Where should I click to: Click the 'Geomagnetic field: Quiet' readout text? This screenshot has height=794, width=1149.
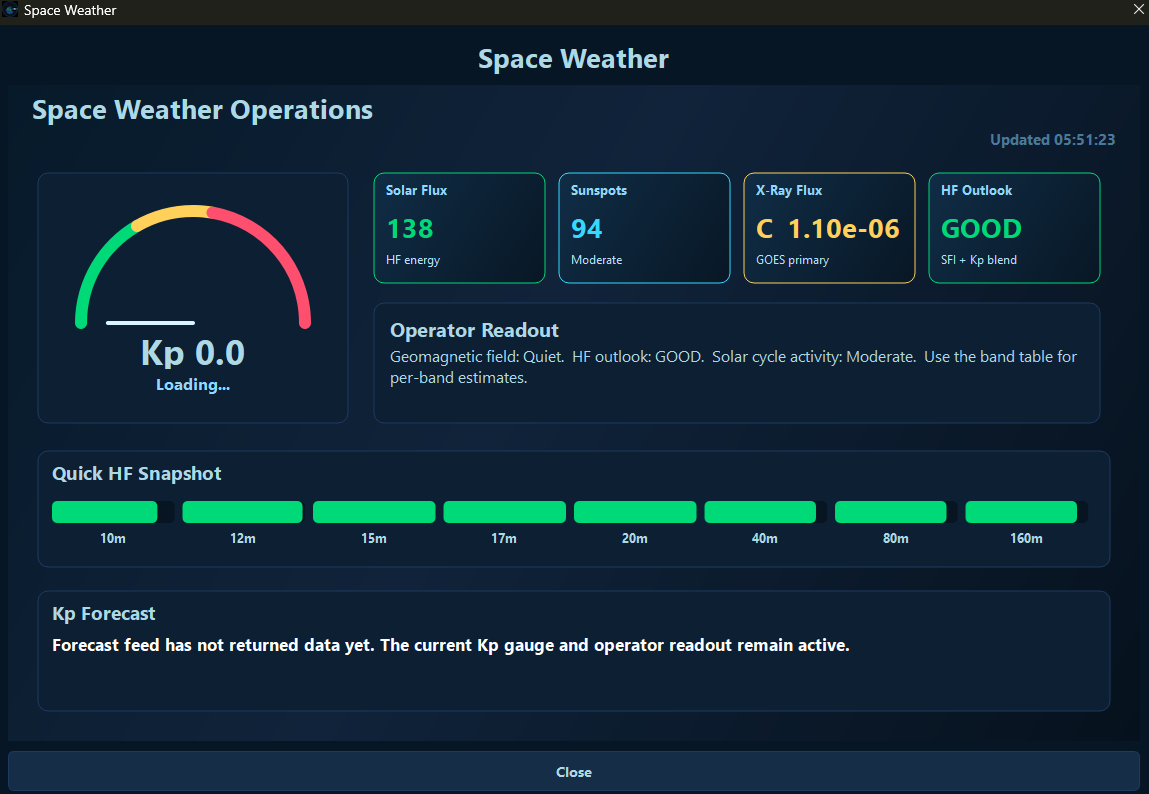[477, 357]
